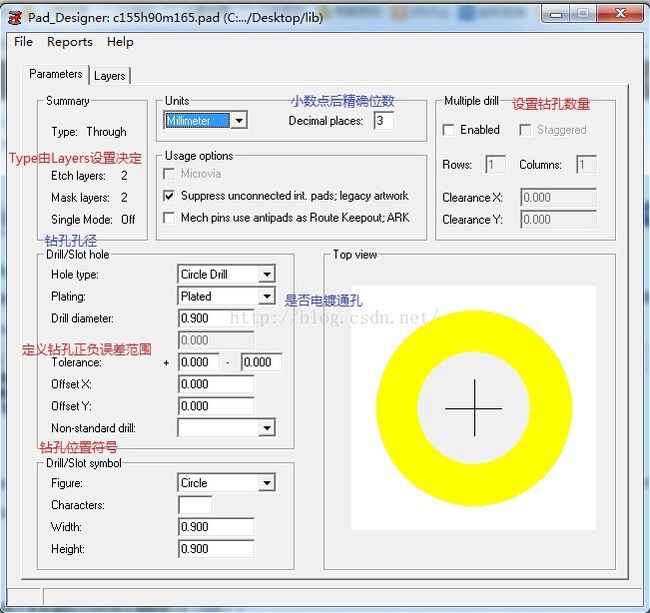Click the Columns input field
This screenshot has width=650, height=613.
pos(586,165)
